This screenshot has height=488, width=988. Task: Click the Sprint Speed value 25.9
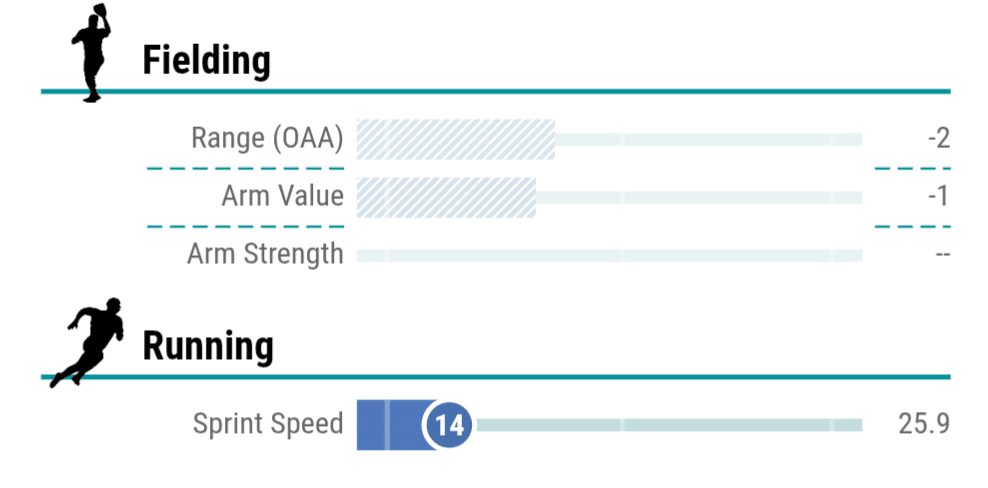click(x=922, y=424)
